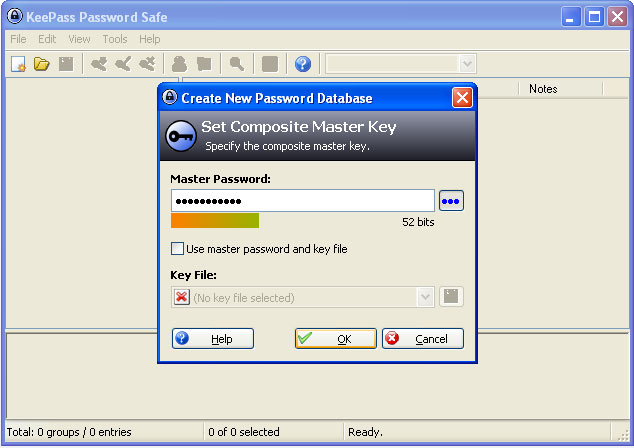
Task: Close the KeePass Password Safe main window
Action: point(617,17)
